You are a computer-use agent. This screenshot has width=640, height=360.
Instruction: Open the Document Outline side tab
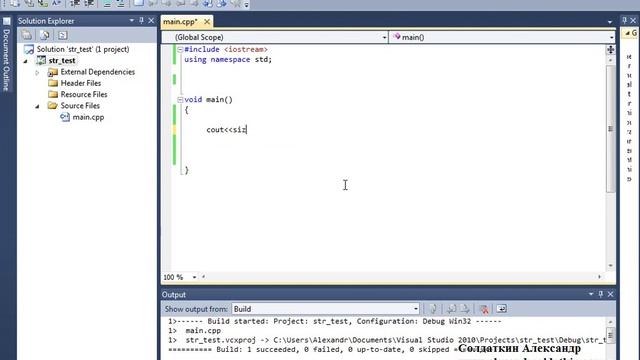[6, 55]
